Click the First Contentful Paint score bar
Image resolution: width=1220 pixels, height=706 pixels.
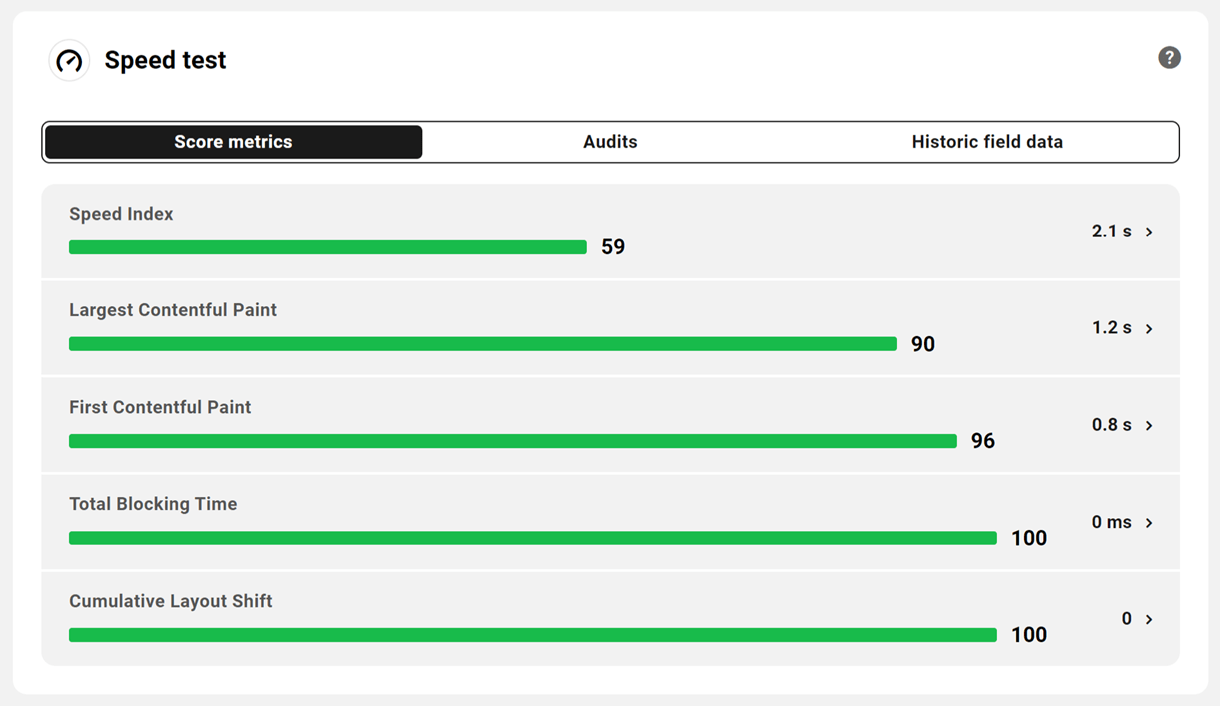tap(512, 441)
